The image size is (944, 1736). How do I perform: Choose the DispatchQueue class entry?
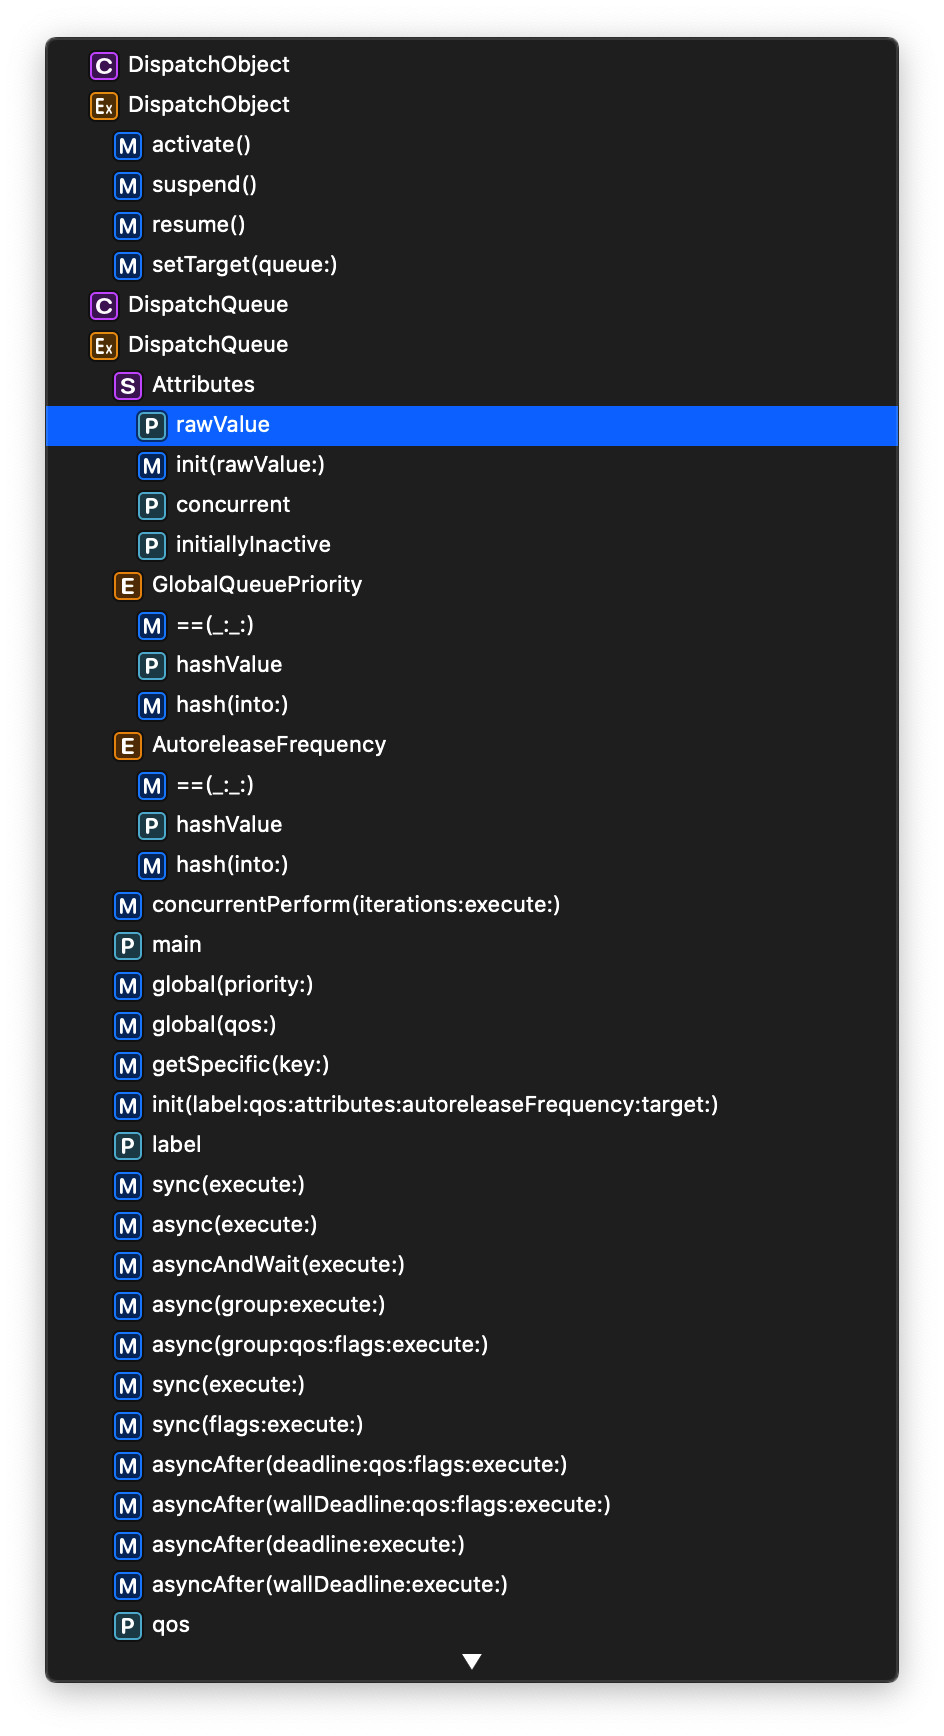pos(472,305)
